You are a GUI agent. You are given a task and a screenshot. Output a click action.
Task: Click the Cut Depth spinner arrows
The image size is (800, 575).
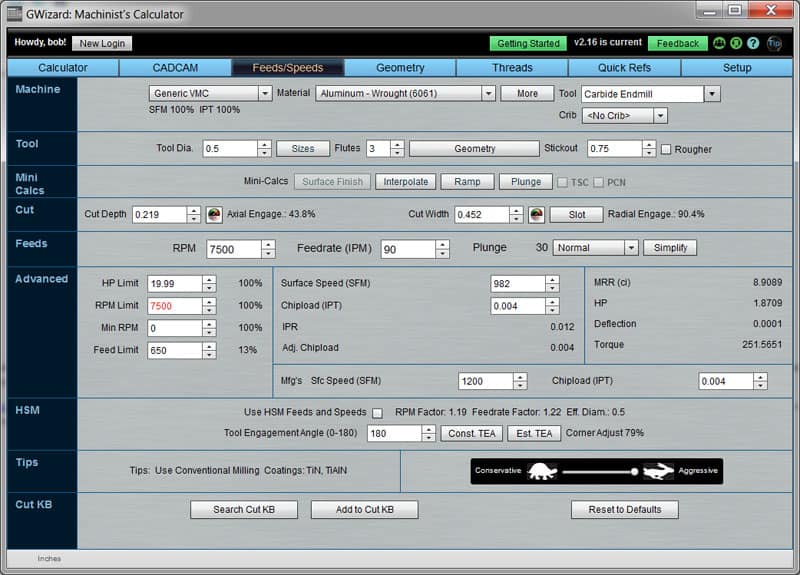click(x=193, y=214)
